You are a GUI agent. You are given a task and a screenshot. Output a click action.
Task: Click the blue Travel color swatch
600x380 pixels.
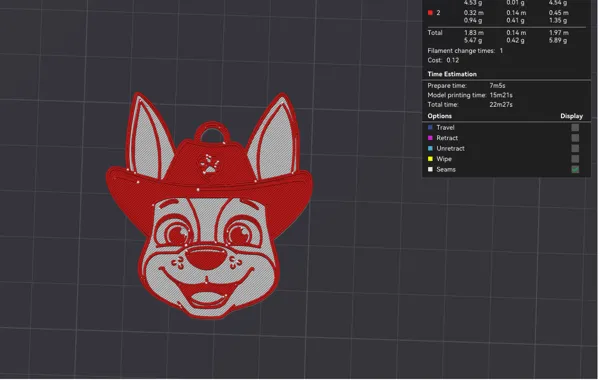pos(431,127)
